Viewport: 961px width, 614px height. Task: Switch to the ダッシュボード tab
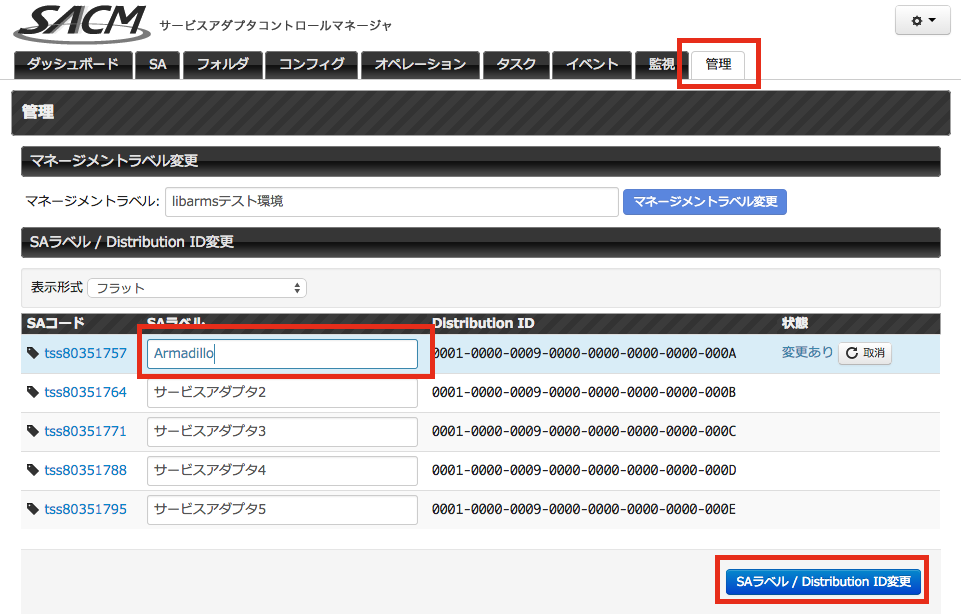[x=73, y=64]
